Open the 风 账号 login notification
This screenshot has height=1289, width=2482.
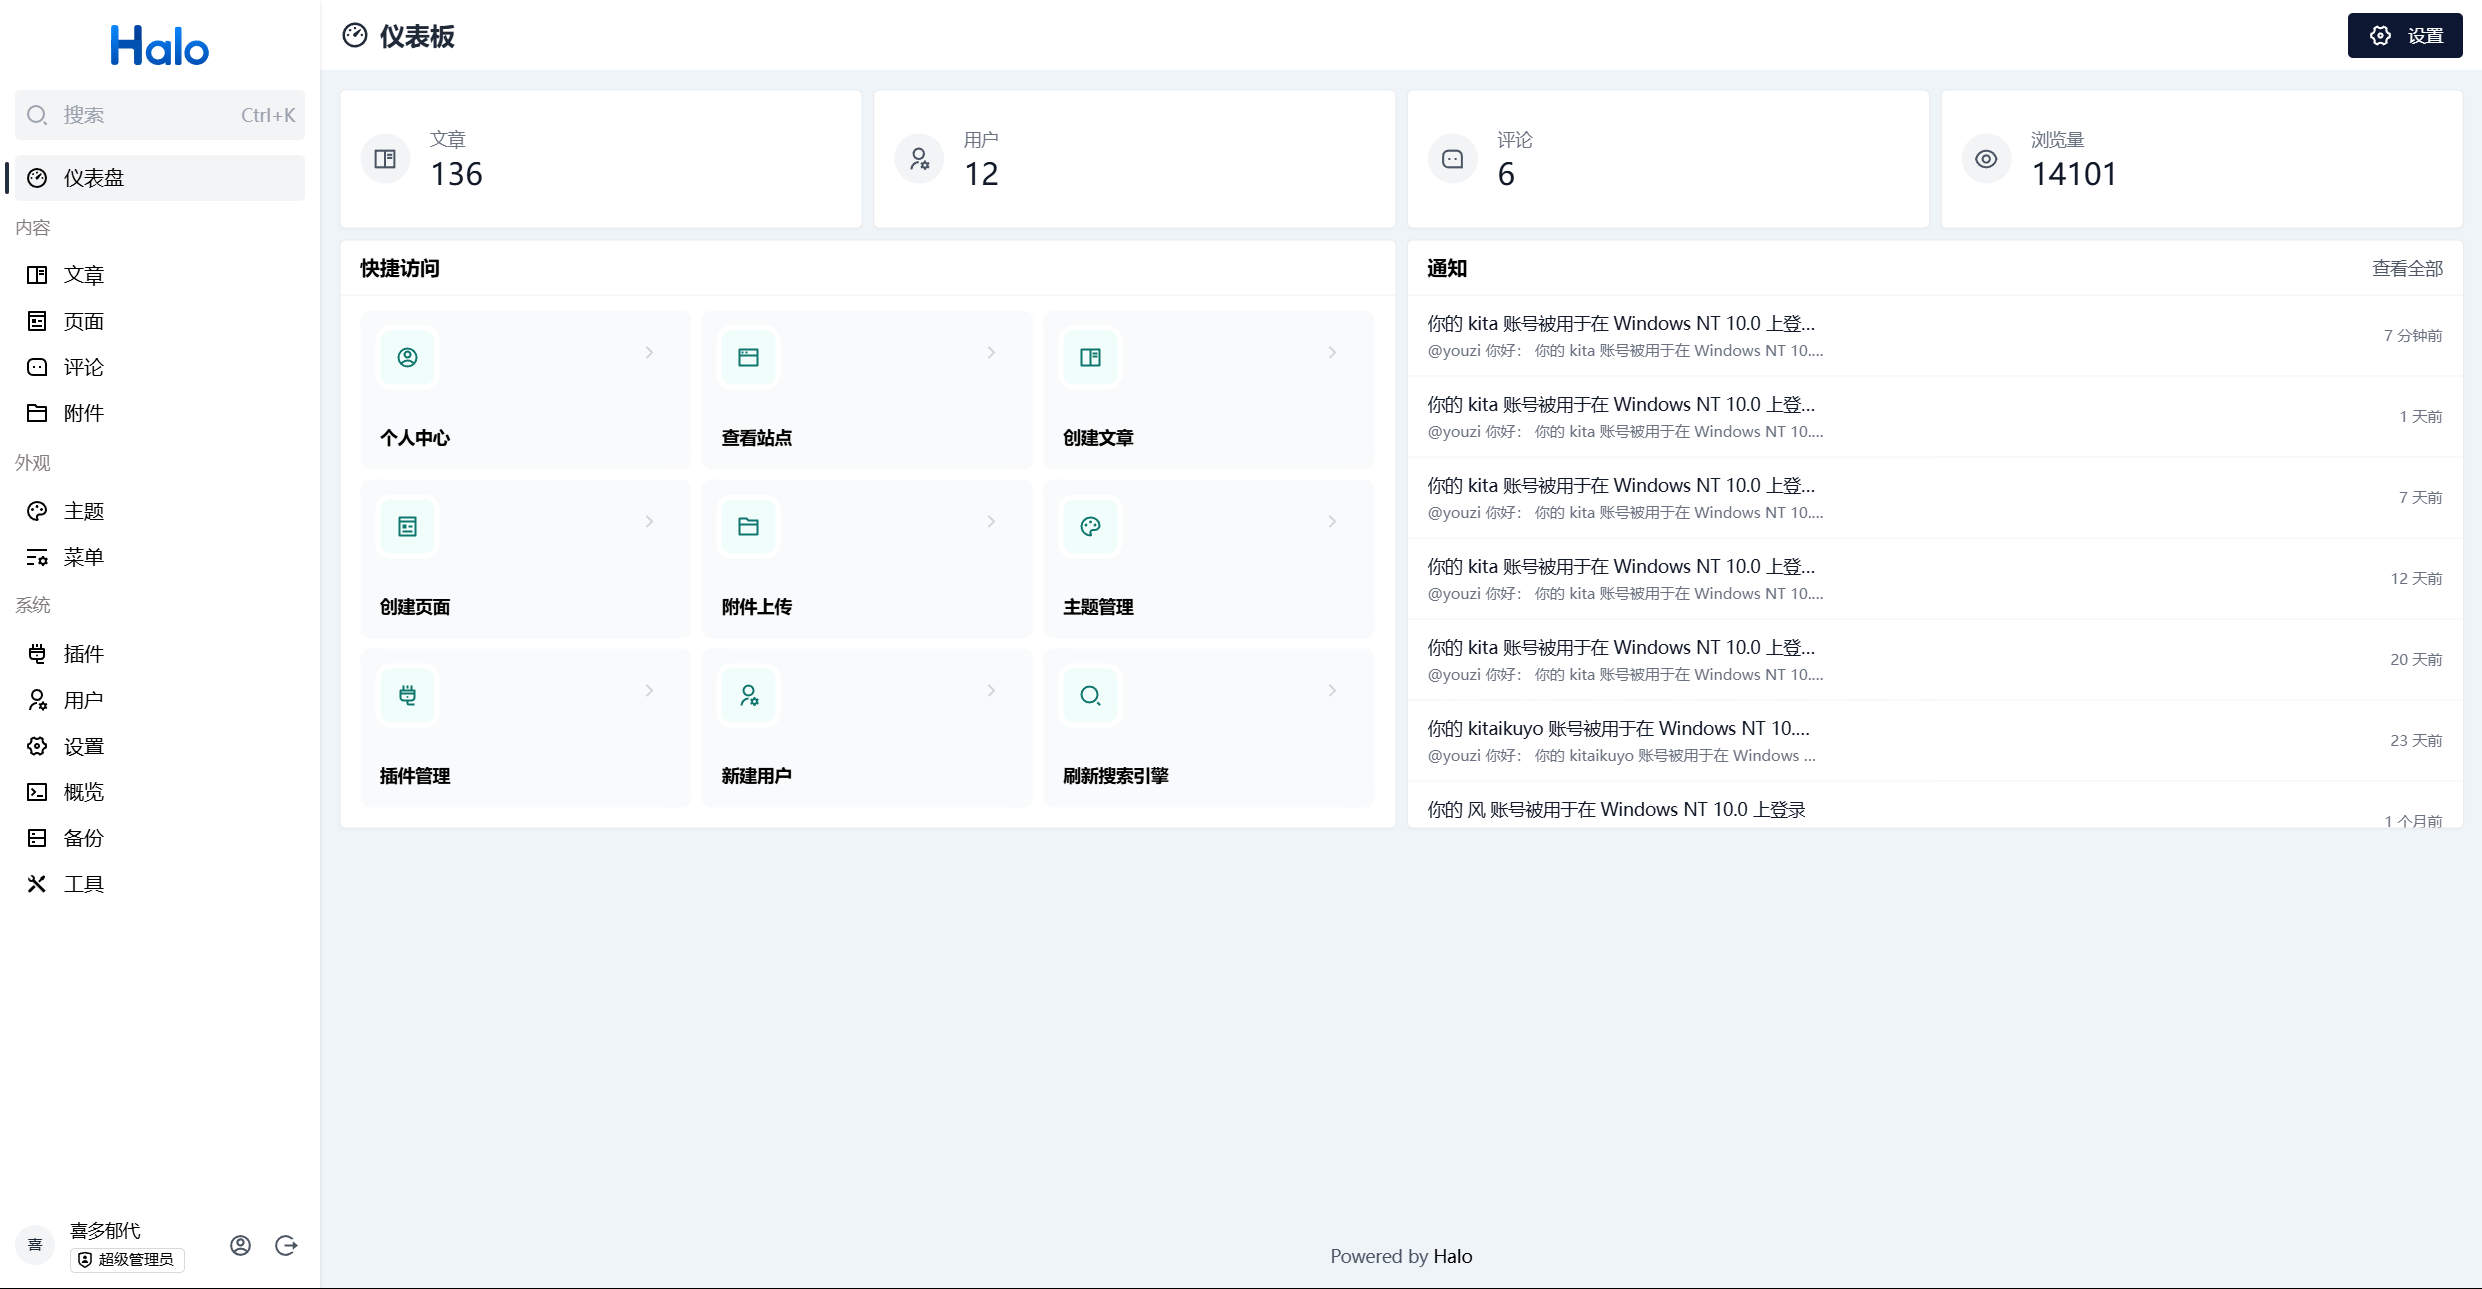[x=1935, y=806]
